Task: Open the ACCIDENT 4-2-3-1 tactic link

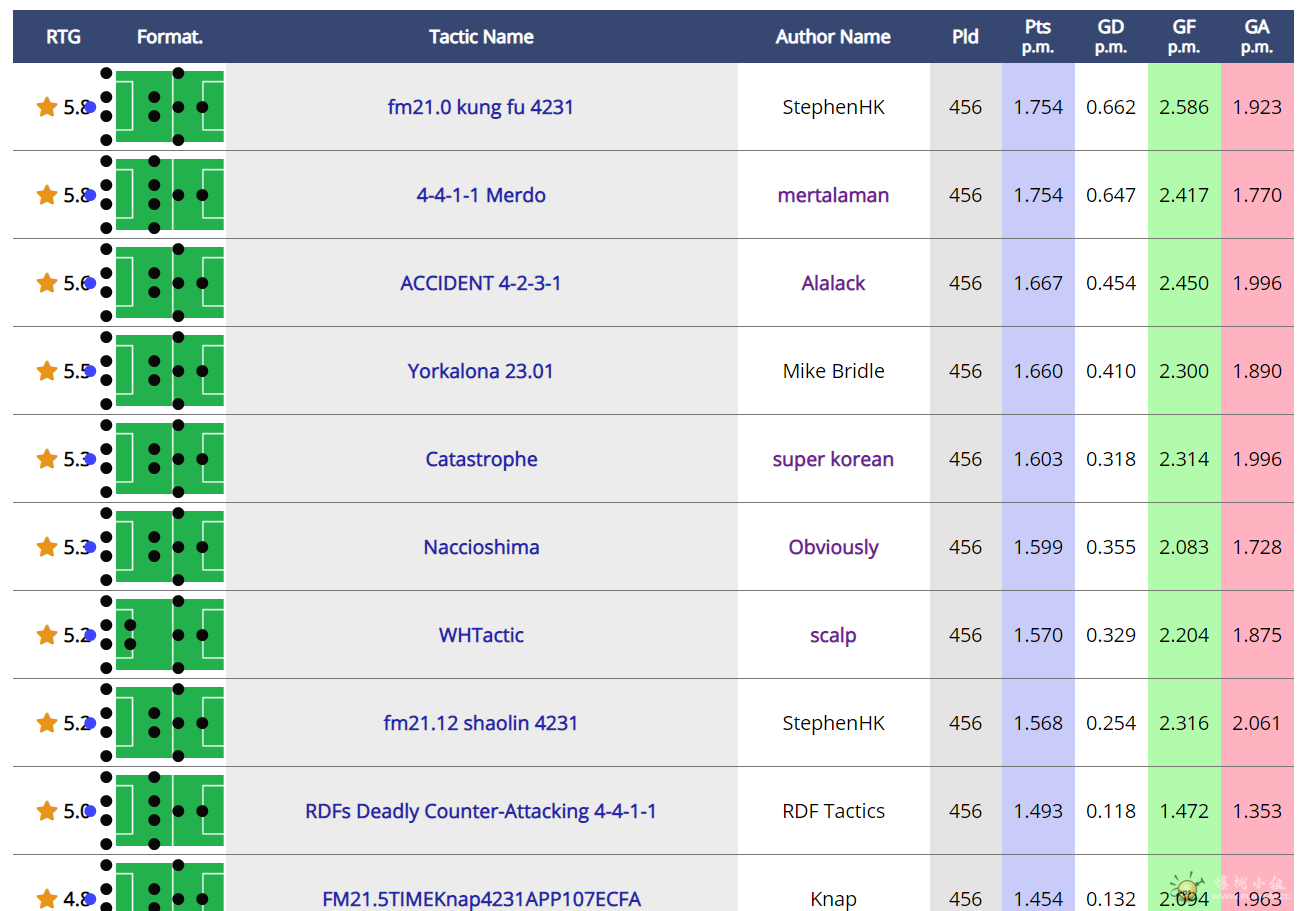Action: click(x=481, y=283)
